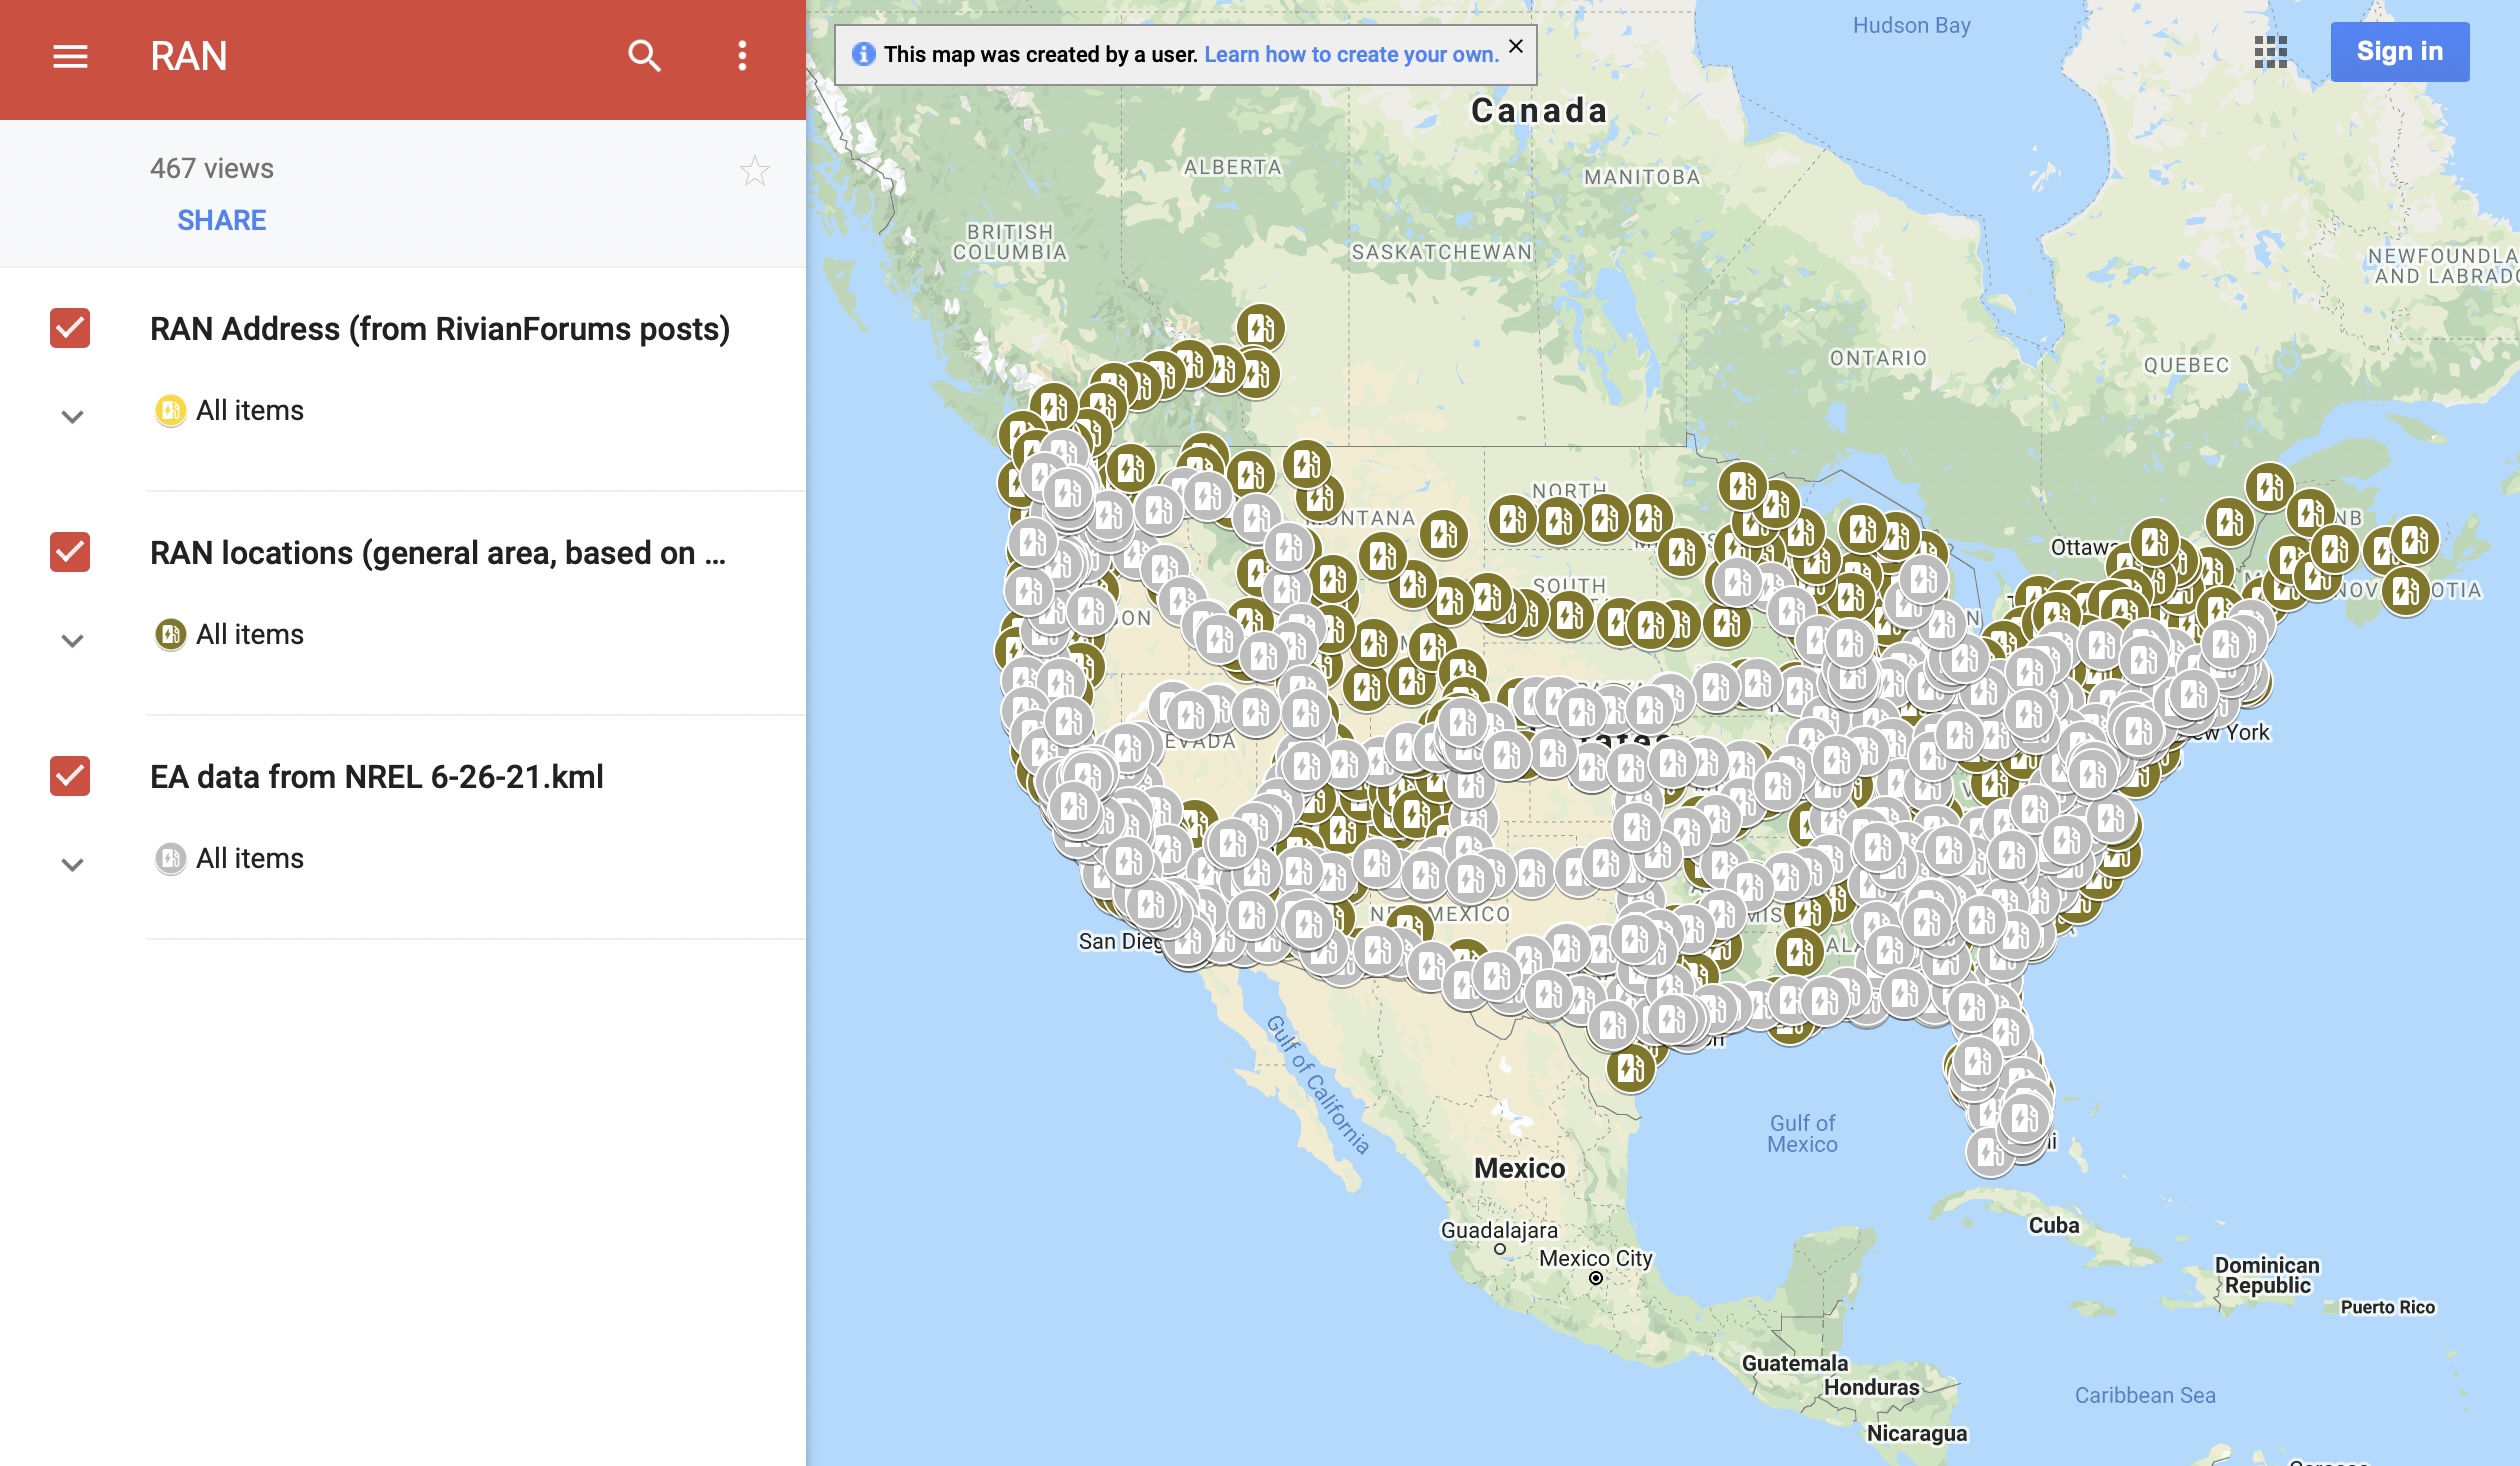Click the Mexico country label on the map
Image resolution: width=2520 pixels, height=1466 pixels.
coord(1519,1168)
